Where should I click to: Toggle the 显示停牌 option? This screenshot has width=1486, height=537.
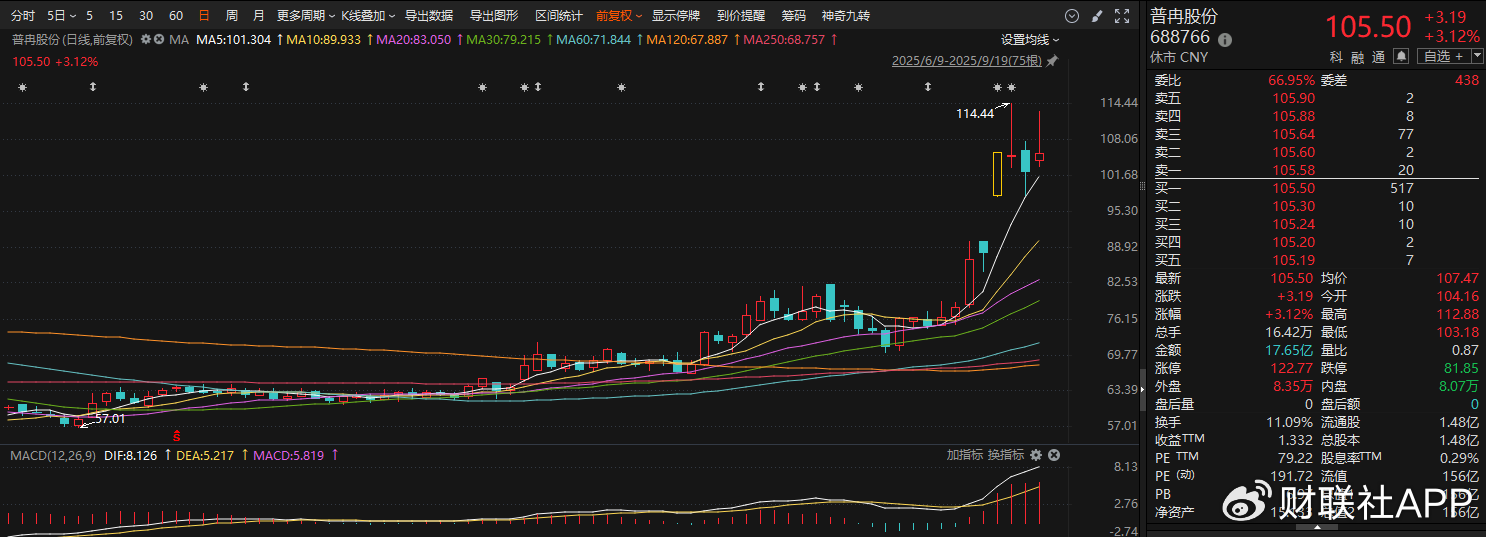tap(676, 16)
